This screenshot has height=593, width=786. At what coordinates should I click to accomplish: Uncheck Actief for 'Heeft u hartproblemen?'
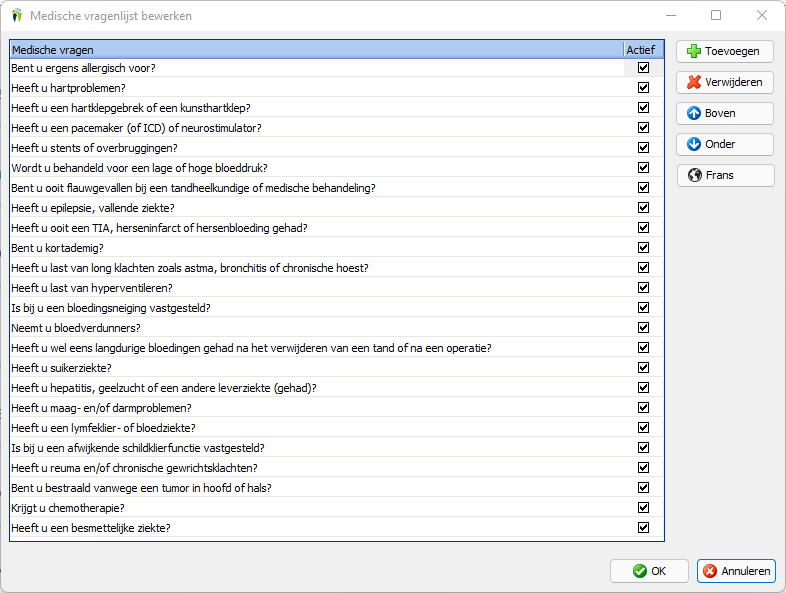[644, 88]
